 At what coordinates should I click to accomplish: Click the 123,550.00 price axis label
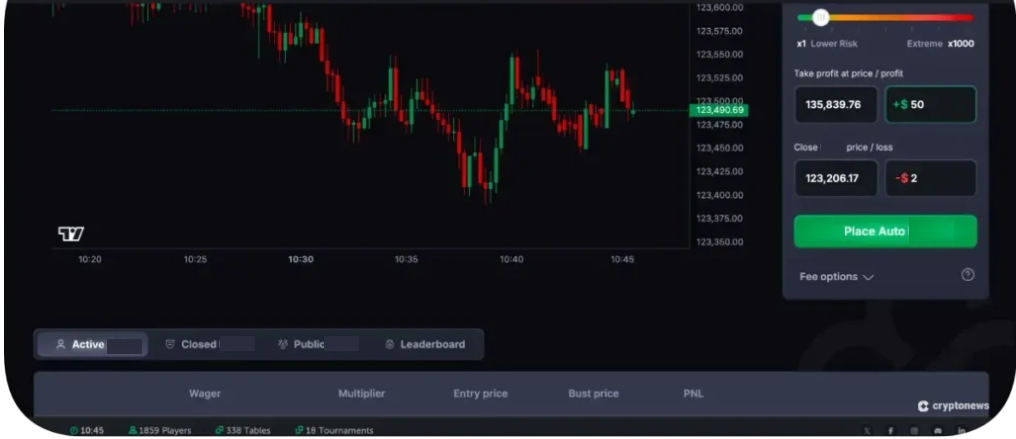tap(719, 54)
